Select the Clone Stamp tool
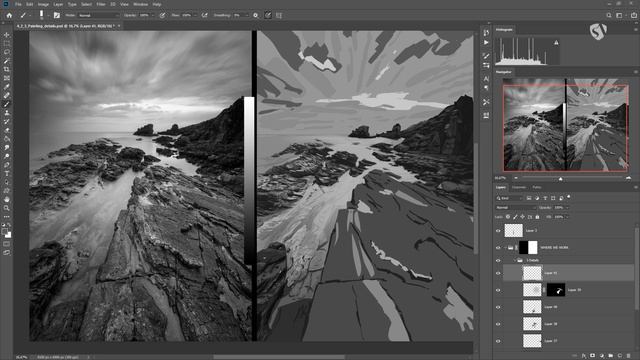Screen dimensions: 640x360 click(x=7, y=113)
